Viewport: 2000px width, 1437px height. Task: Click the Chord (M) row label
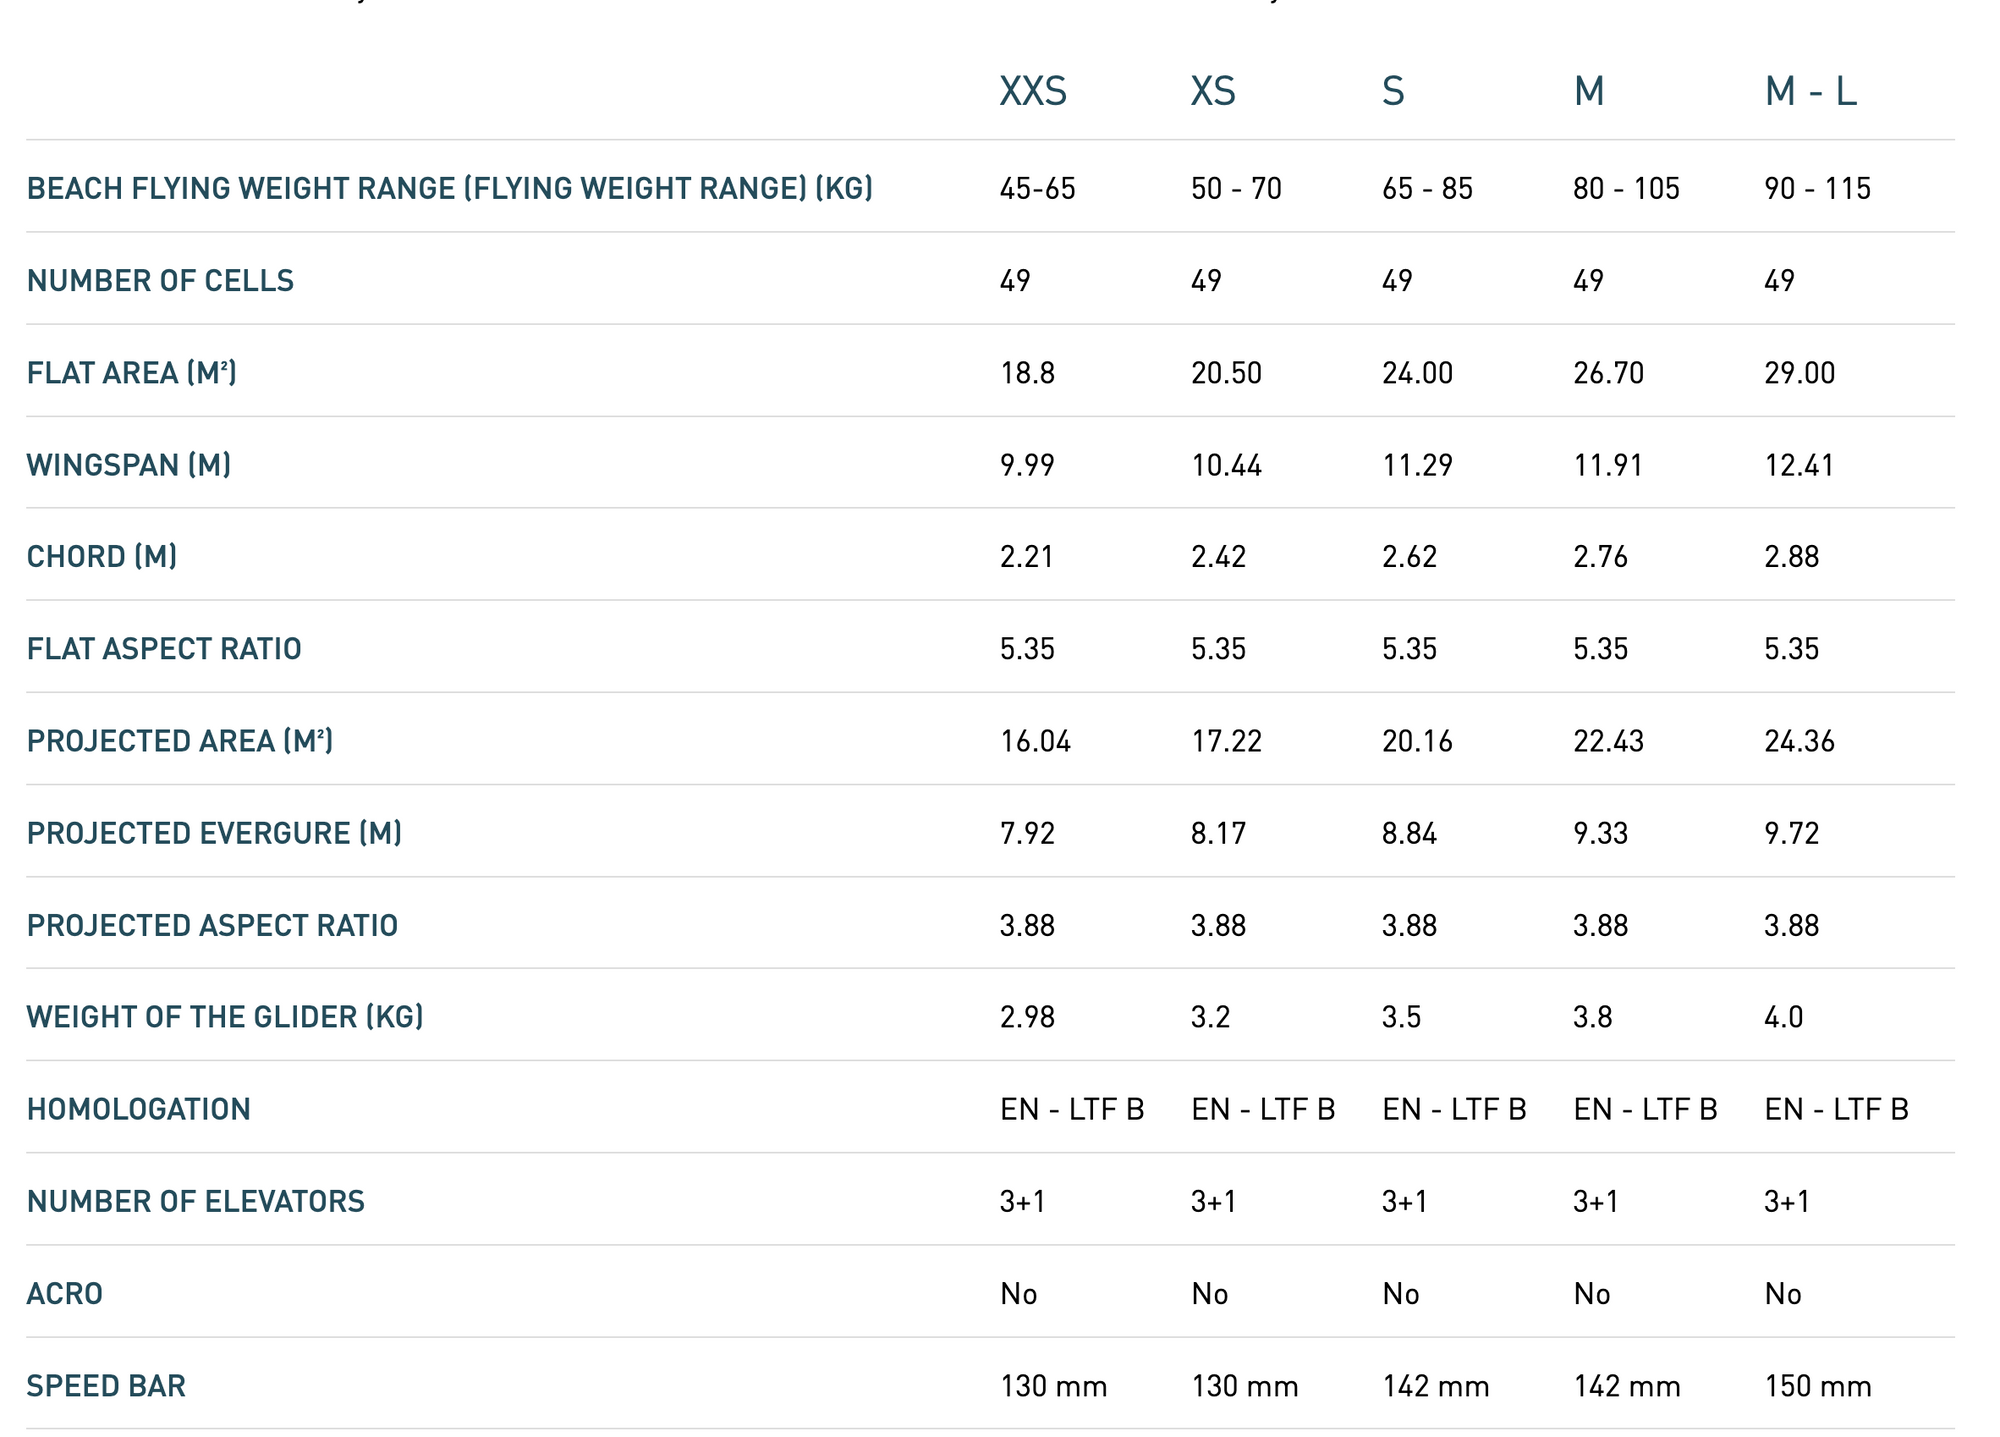pyautogui.click(x=102, y=557)
